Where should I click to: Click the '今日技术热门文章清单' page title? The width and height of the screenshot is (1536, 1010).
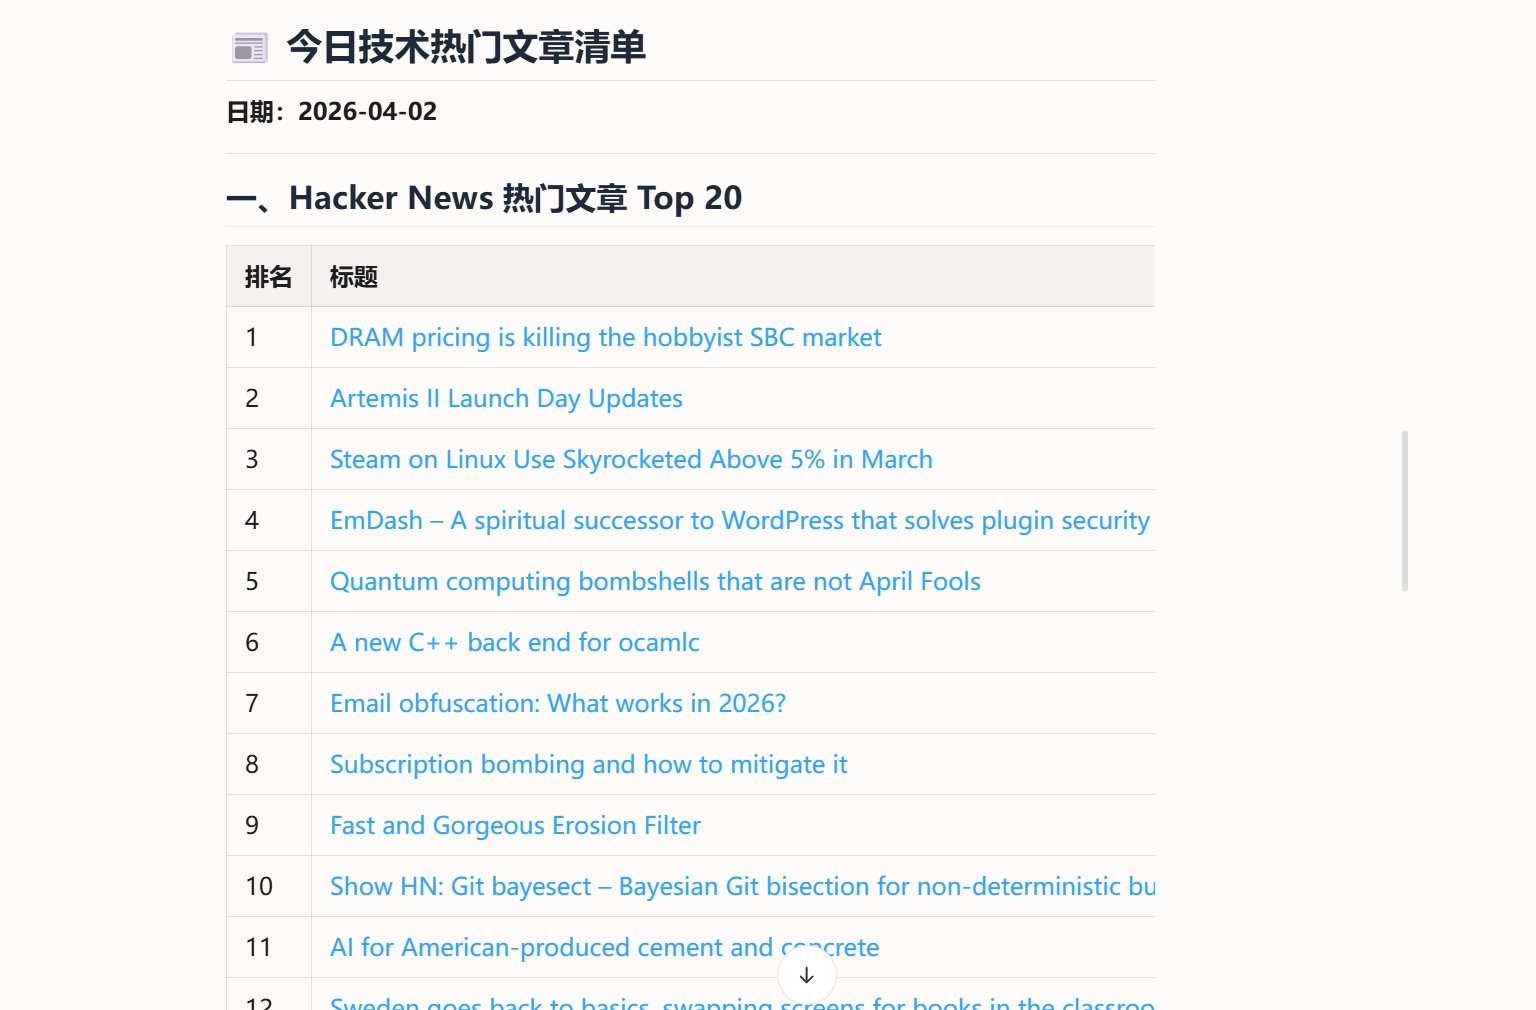[x=466, y=47]
